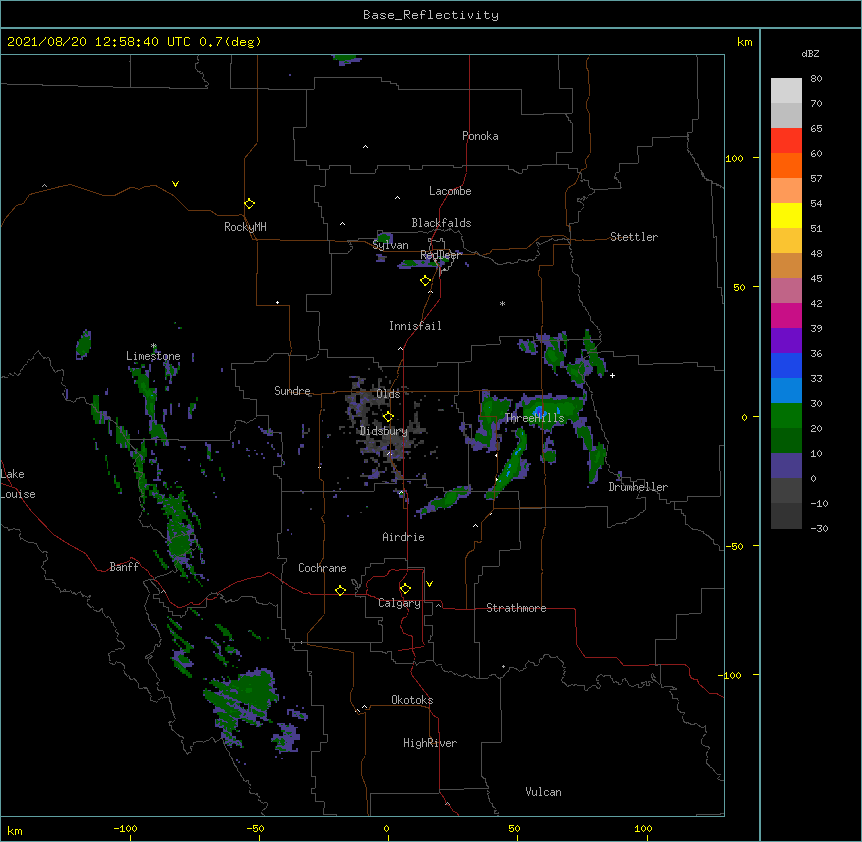Click the Lacombe city label
This screenshot has height=842, width=862.
pos(450,191)
